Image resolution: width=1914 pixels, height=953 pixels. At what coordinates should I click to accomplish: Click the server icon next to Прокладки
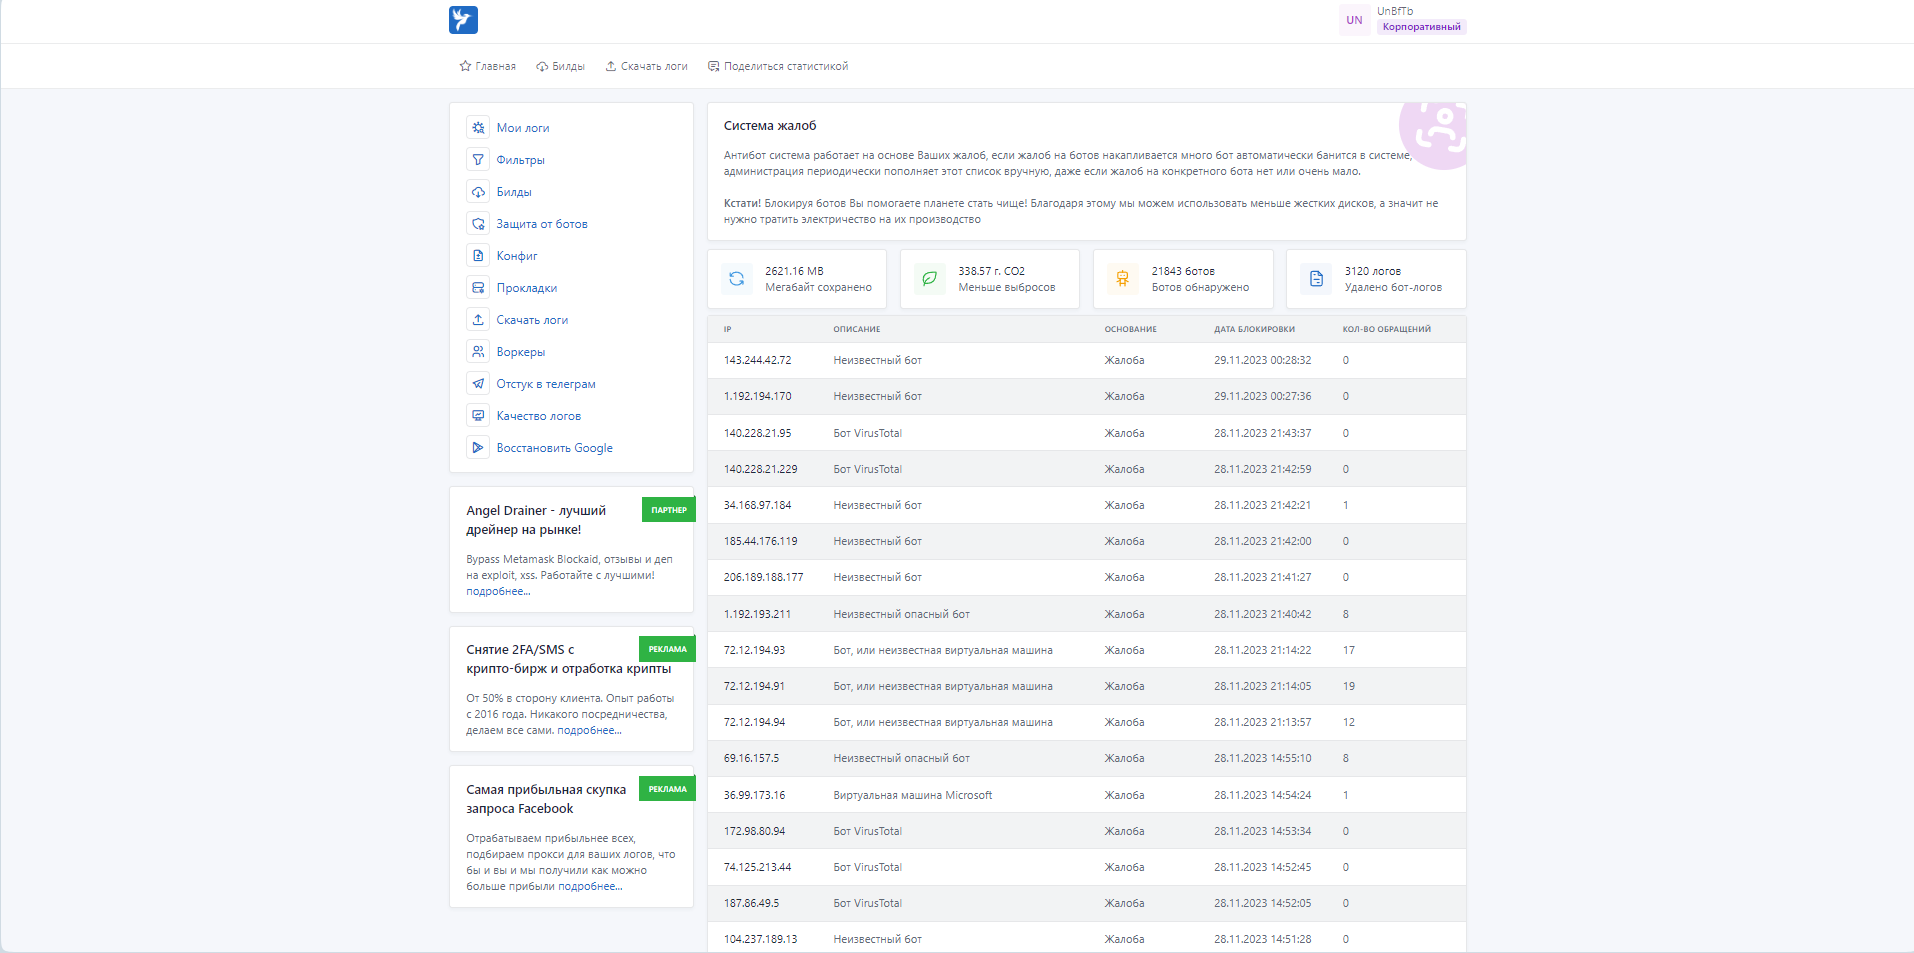click(478, 288)
